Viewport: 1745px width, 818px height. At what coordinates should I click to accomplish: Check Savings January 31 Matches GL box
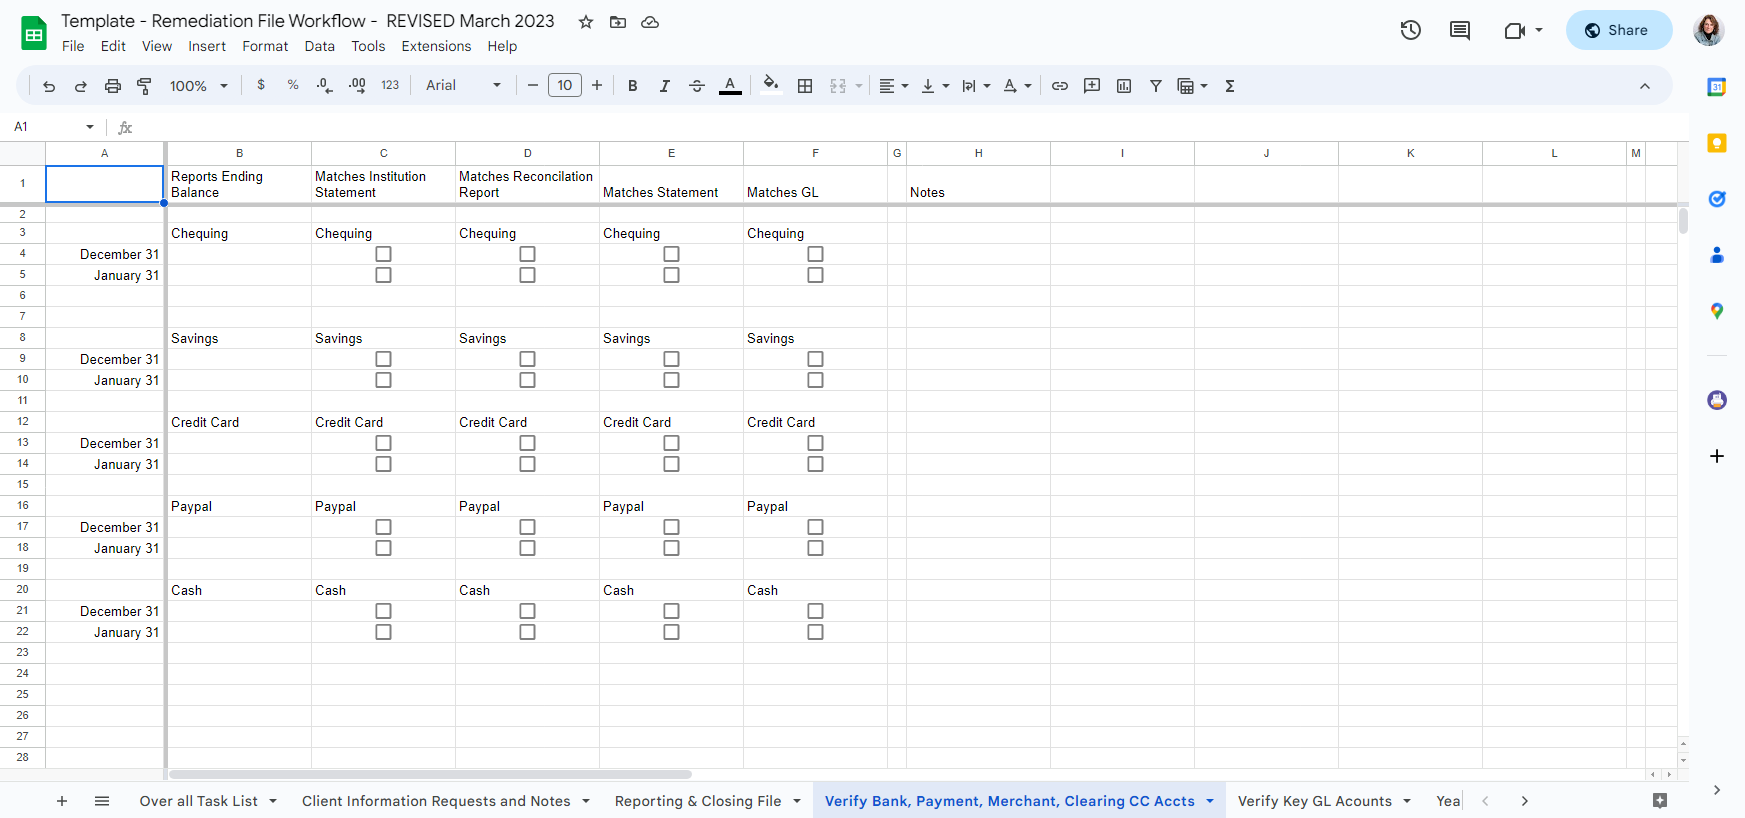point(815,380)
